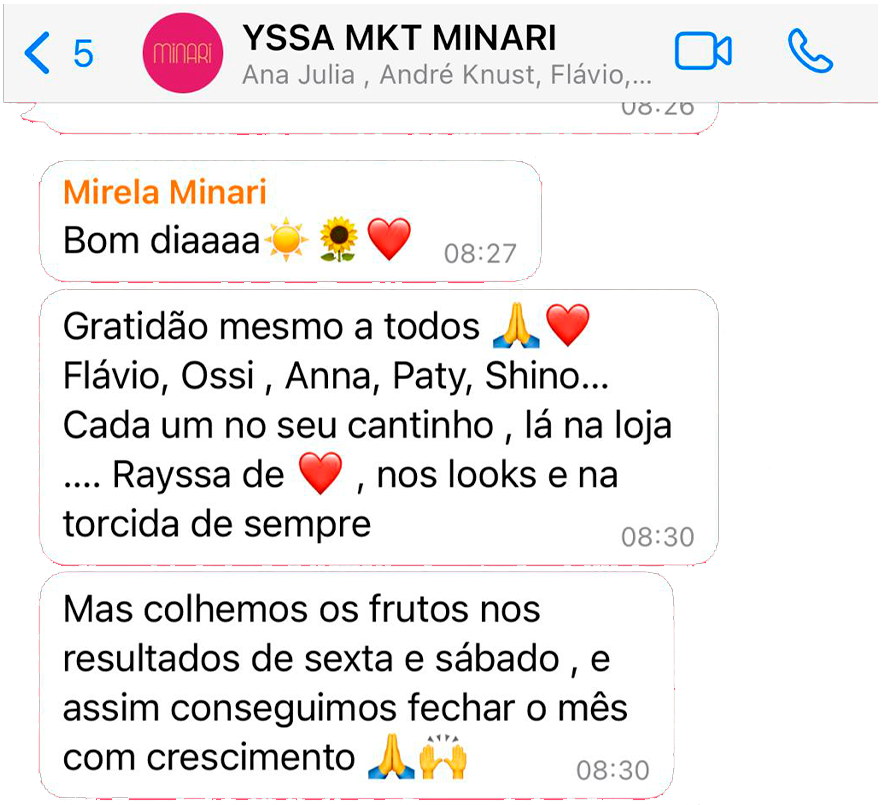Tap the sunflower emoji in the greeting
The image size is (883, 805).
(338, 239)
